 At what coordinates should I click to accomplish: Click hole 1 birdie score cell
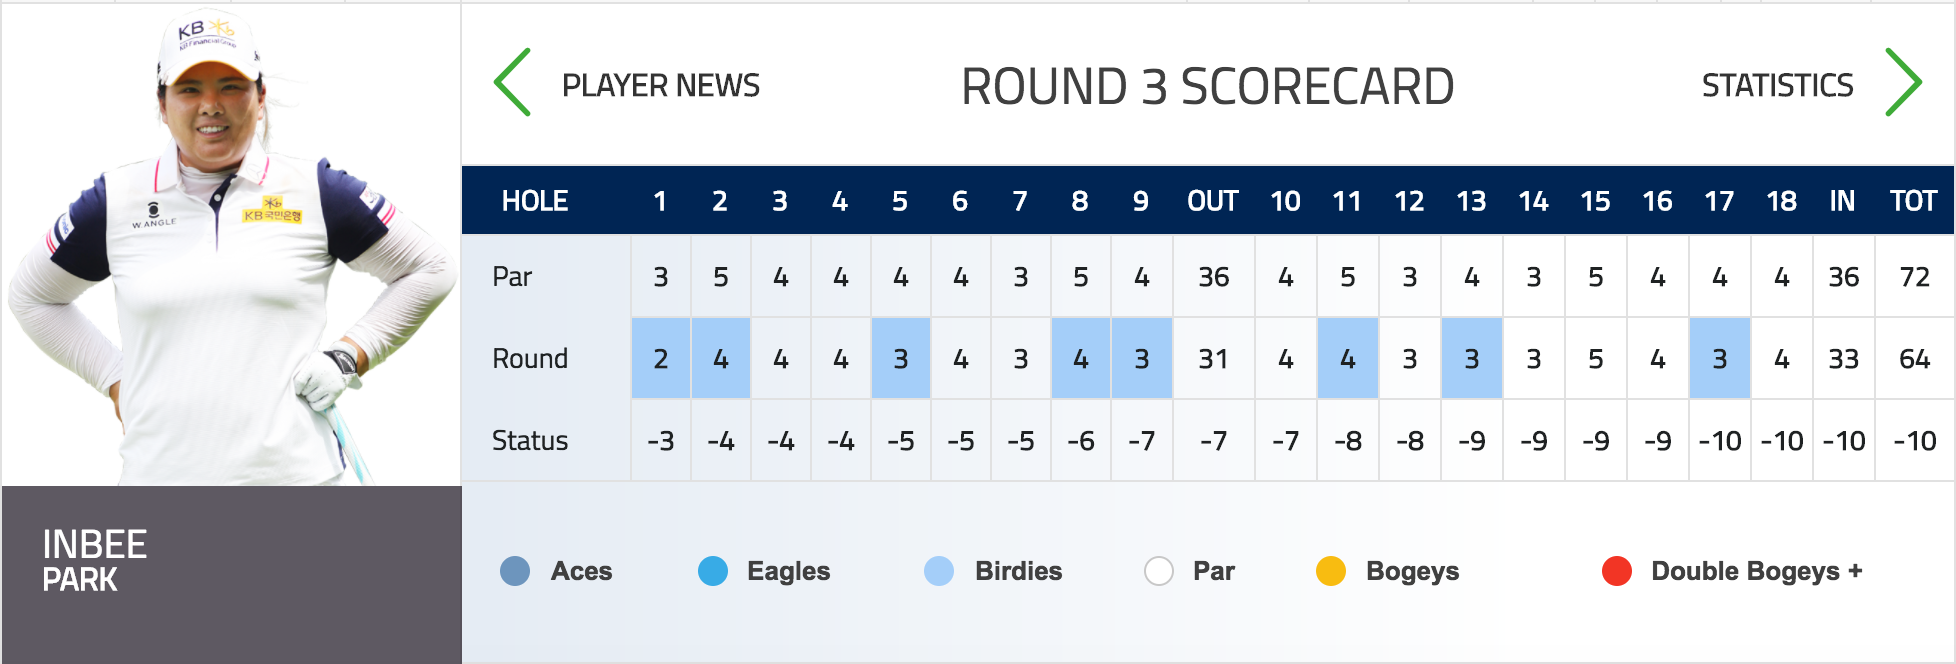coord(661,358)
